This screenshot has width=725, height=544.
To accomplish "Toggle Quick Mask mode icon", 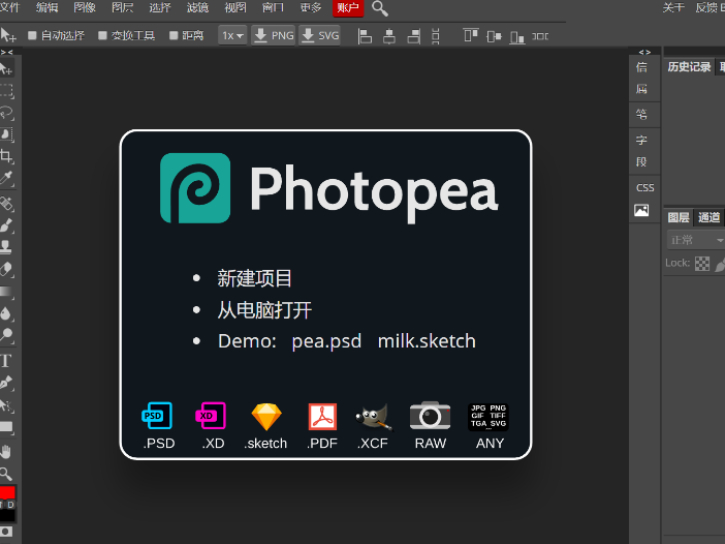I will 6,531.
